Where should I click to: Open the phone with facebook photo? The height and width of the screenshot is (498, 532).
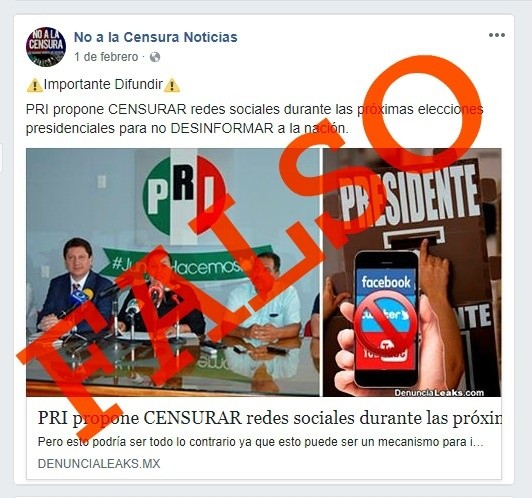(x=412, y=272)
